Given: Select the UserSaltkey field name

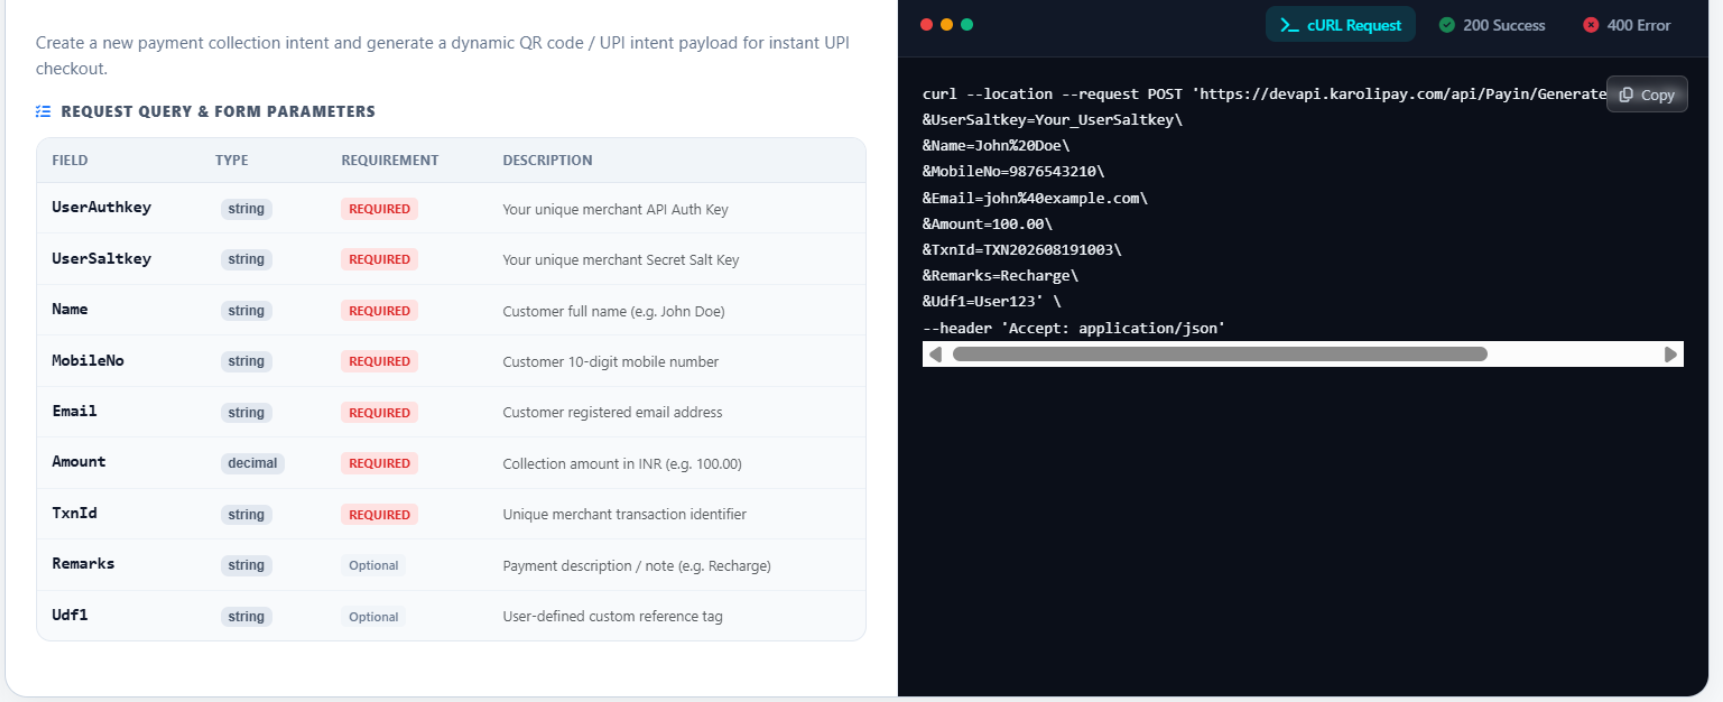Looking at the screenshot, I should [101, 258].
